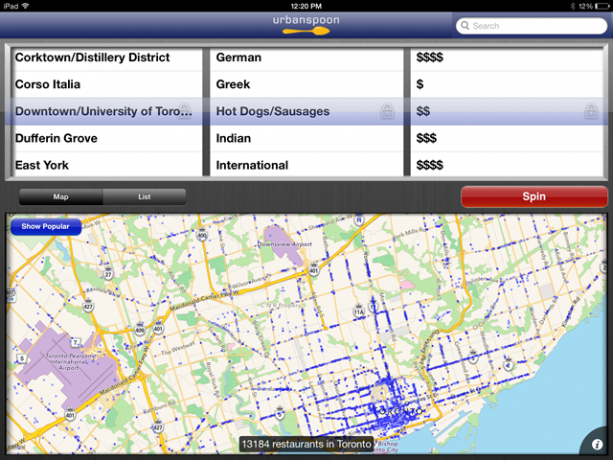
Task: Click the 12:20 PM clock in status bar
Action: [306, 6]
